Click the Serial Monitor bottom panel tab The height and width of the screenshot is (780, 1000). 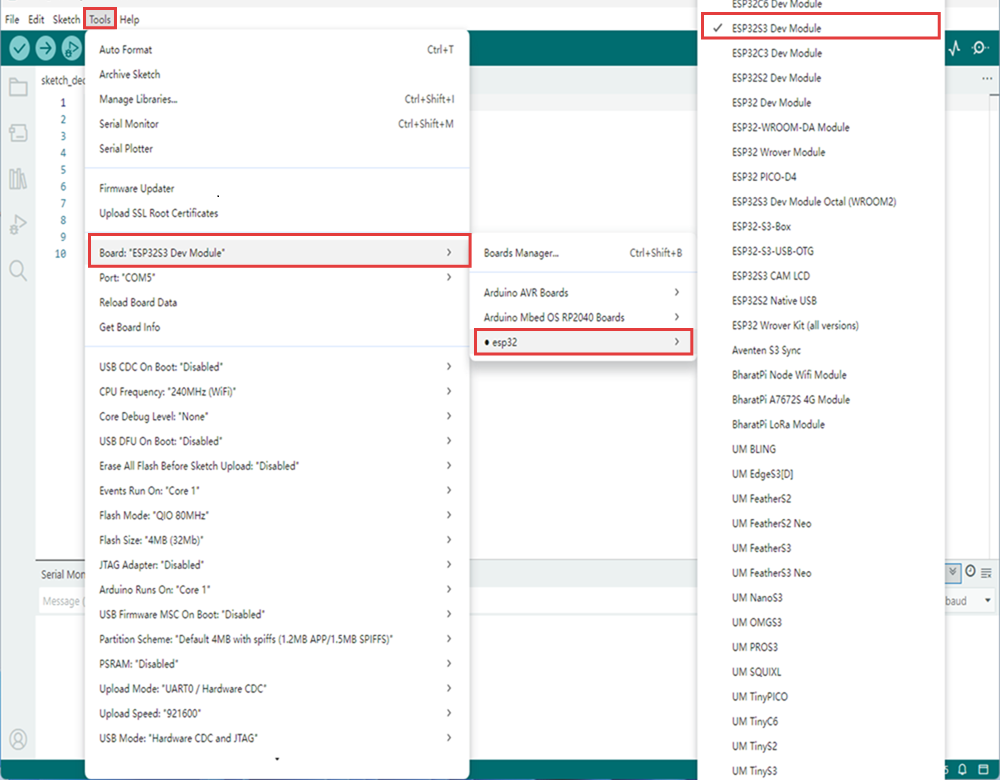point(62,574)
